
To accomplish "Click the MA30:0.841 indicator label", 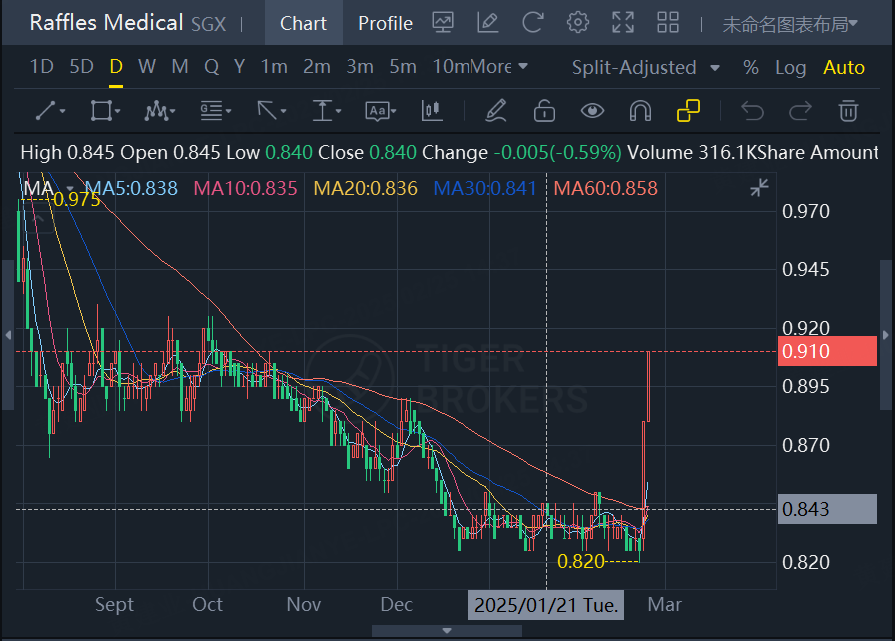I will [x=485, y=188].
